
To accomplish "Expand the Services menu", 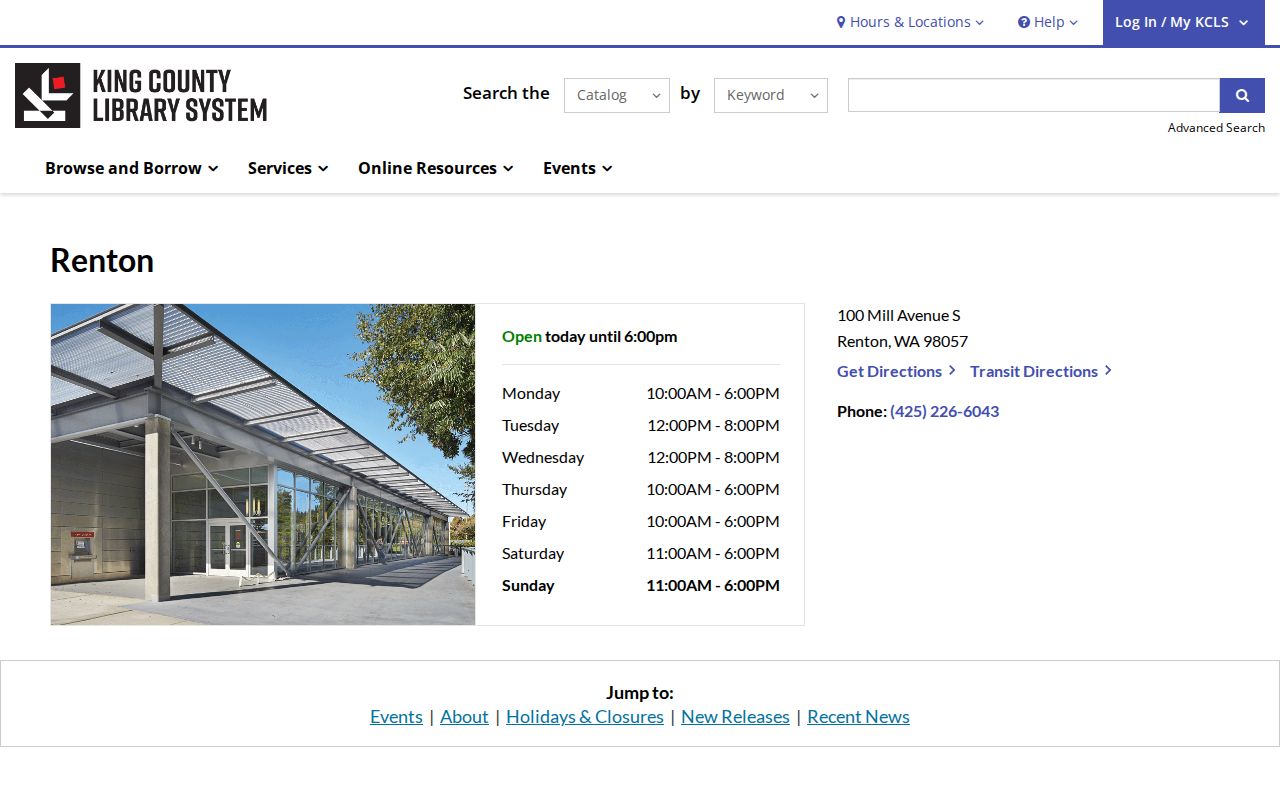I will click(x=288, y=168).
